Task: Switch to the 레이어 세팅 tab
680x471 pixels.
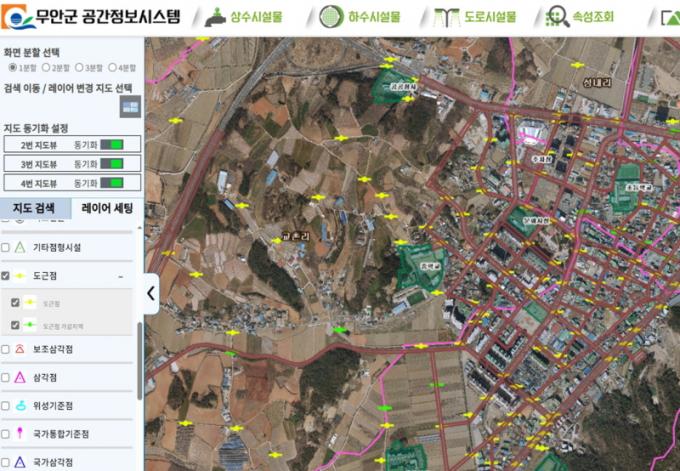Action: pyautogui.click(x=108, y=208)
